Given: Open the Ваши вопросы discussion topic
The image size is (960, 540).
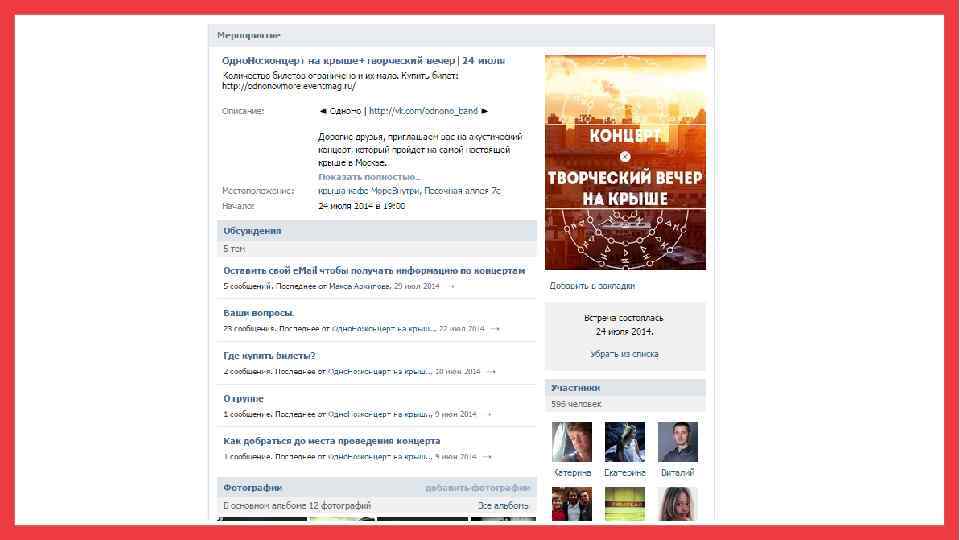Looking at the screenshot, I should (x=258, y=313).
